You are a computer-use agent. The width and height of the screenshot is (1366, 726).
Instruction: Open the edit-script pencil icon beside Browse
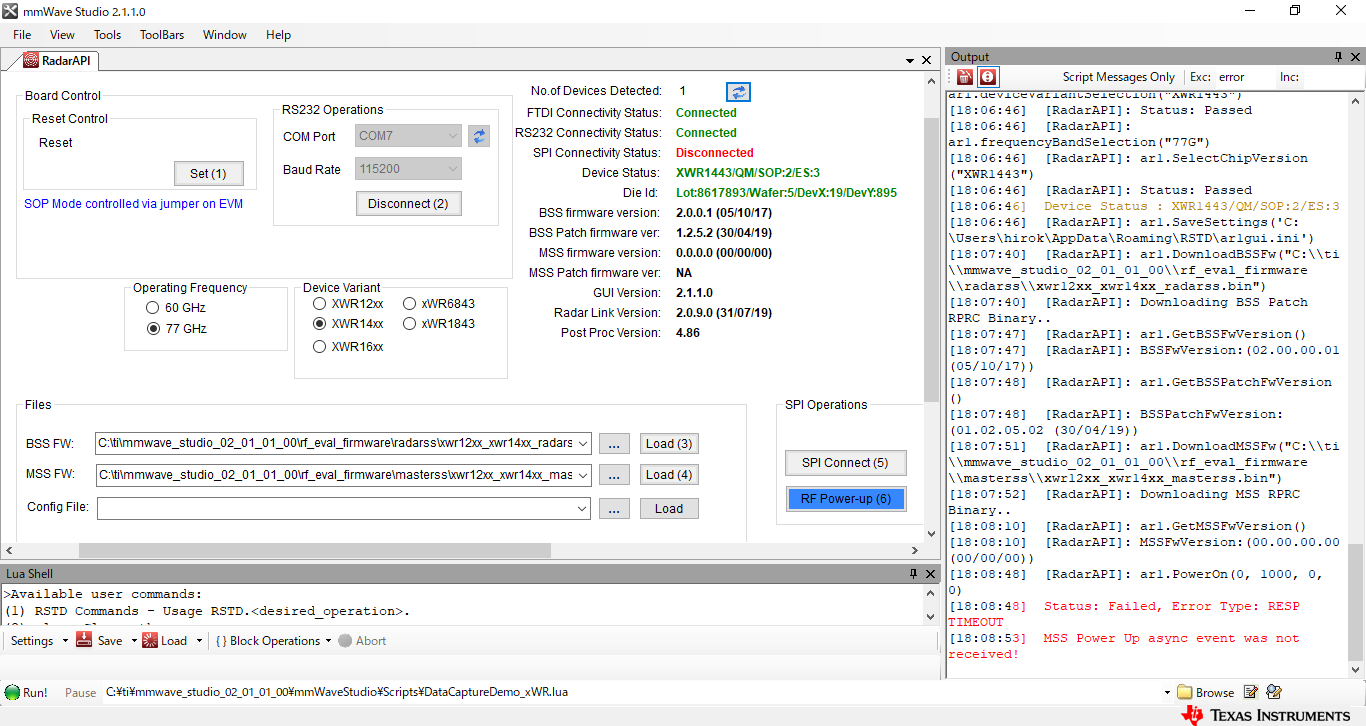[1251, 692]
